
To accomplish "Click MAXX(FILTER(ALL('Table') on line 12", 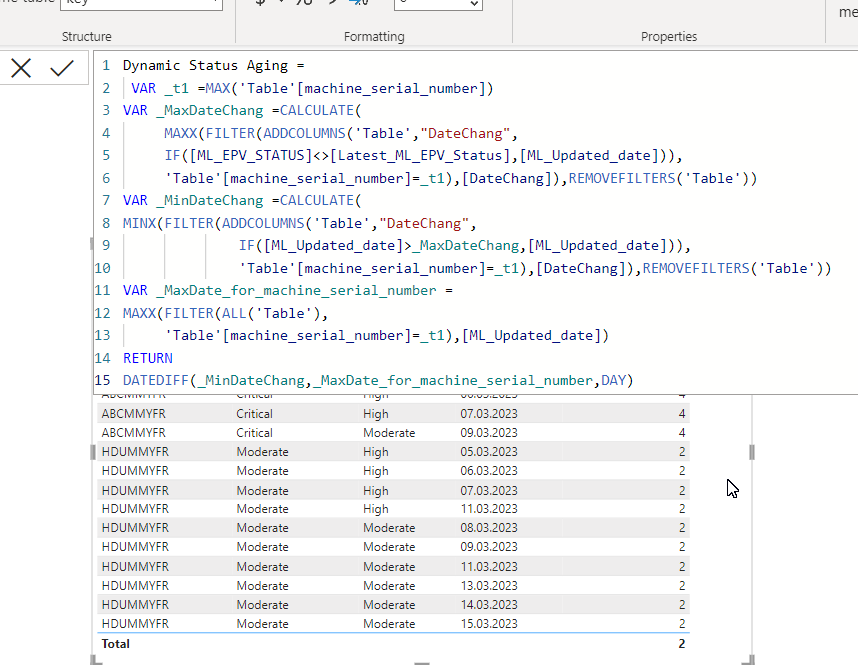I will click(x=222, y=313).
